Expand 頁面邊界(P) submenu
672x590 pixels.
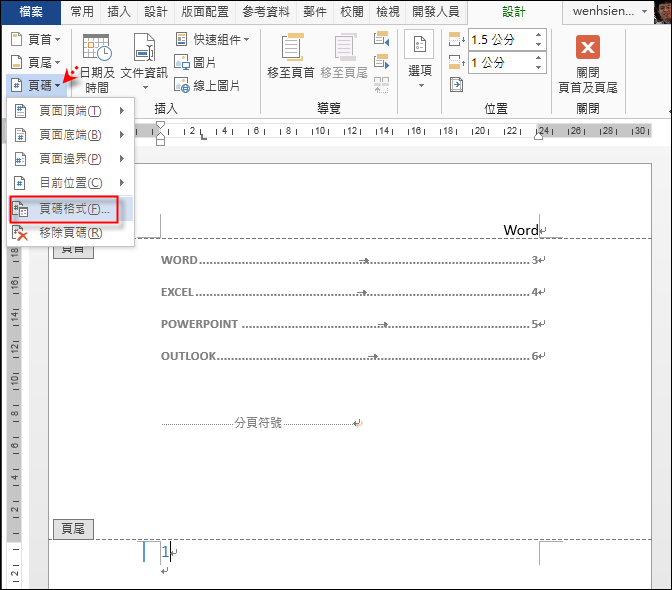(71, 159)
